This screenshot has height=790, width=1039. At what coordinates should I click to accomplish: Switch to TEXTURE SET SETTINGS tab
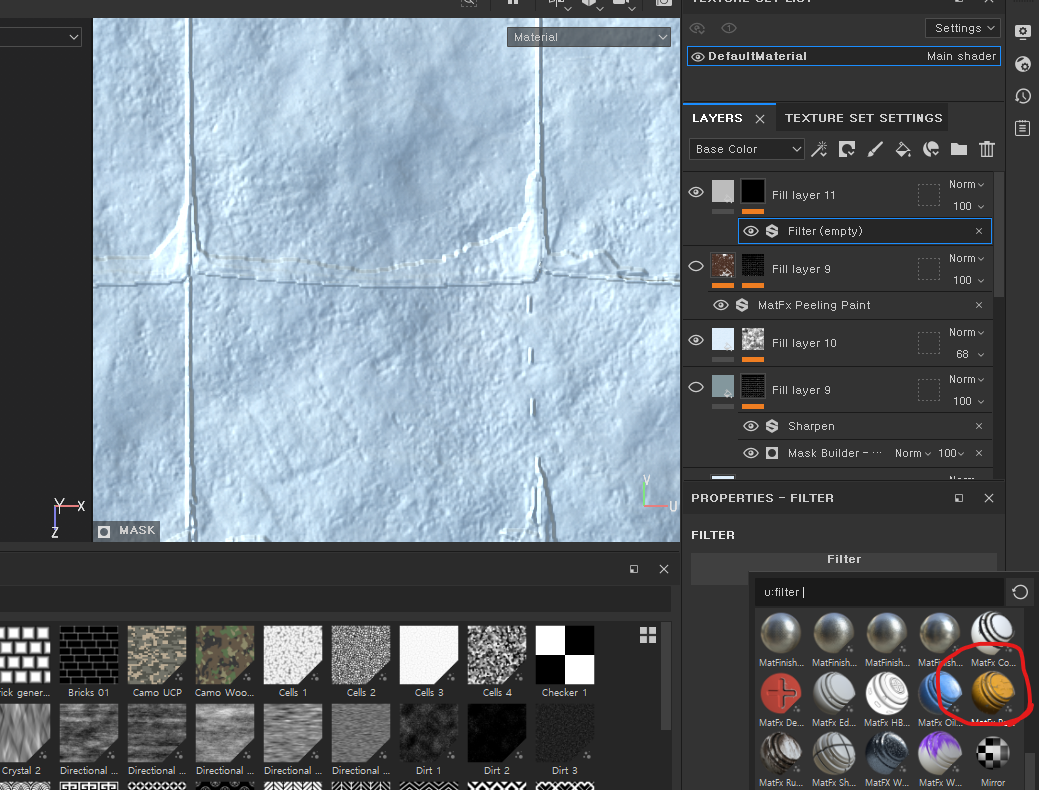pyautogui.click(x=863, y=118)
